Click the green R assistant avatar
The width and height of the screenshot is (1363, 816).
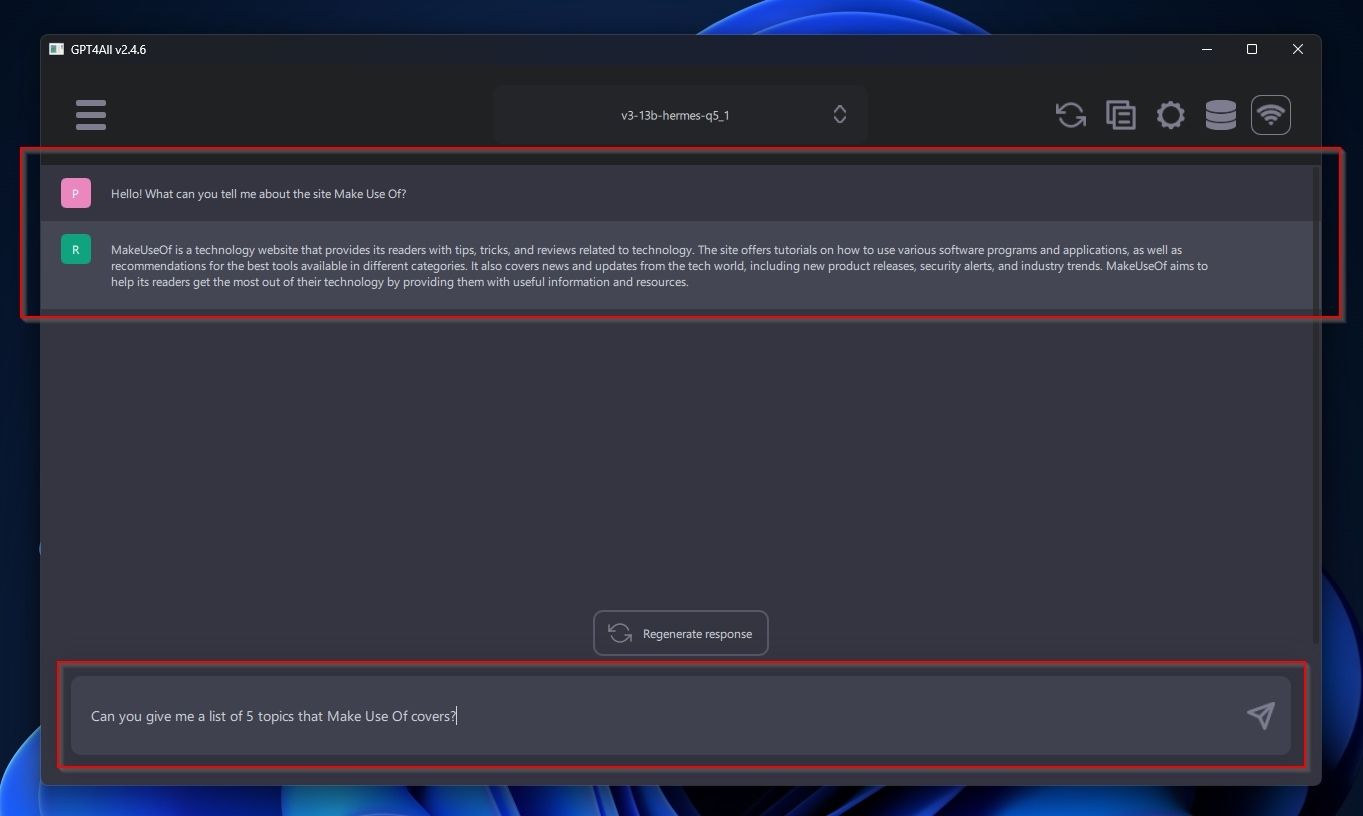(x=75, y=249)
